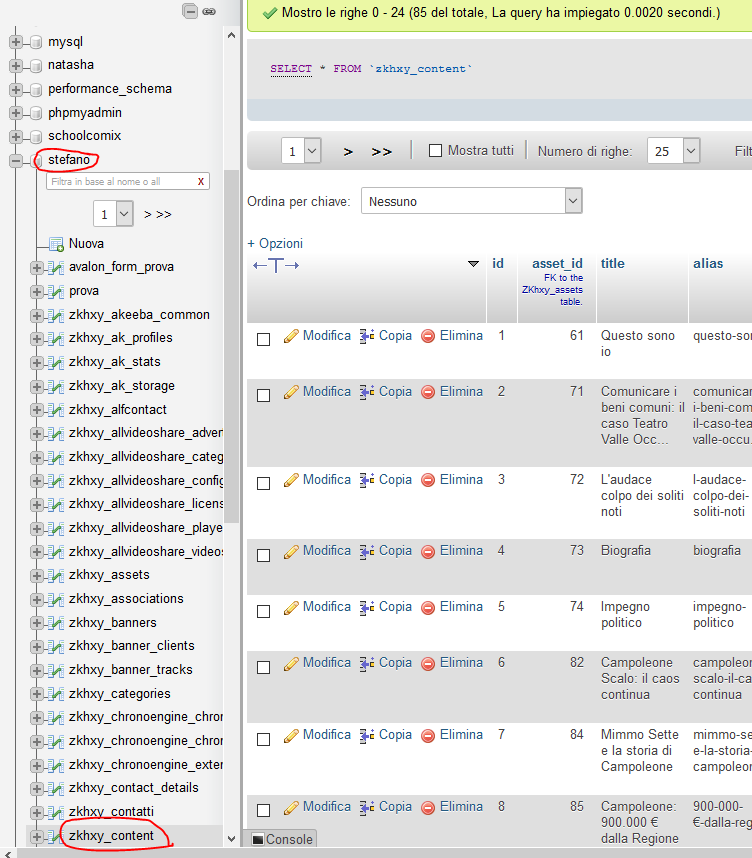Click the database icon next to phpmyadmin
752x858 pixels.
coord(36,113)
